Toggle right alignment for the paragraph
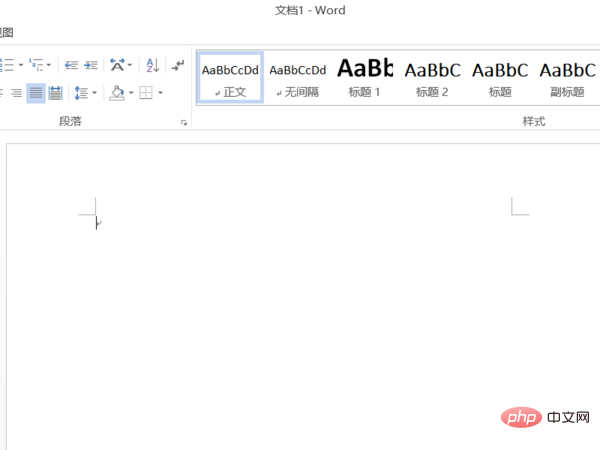 click(16, 93)
